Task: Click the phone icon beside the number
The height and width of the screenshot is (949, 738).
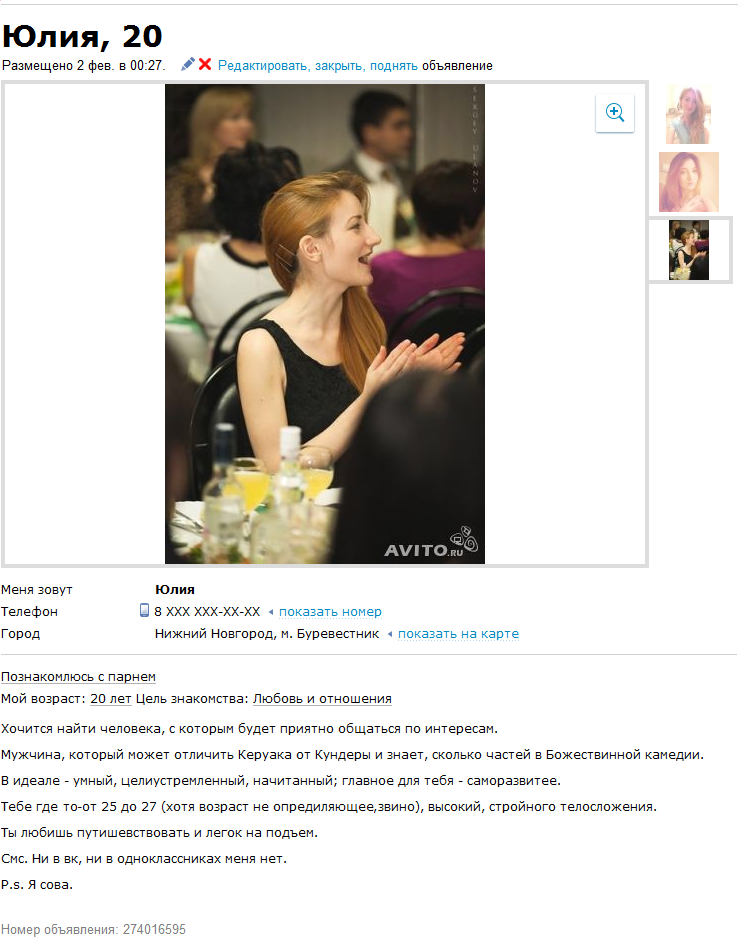Action: tap(144, 610)
